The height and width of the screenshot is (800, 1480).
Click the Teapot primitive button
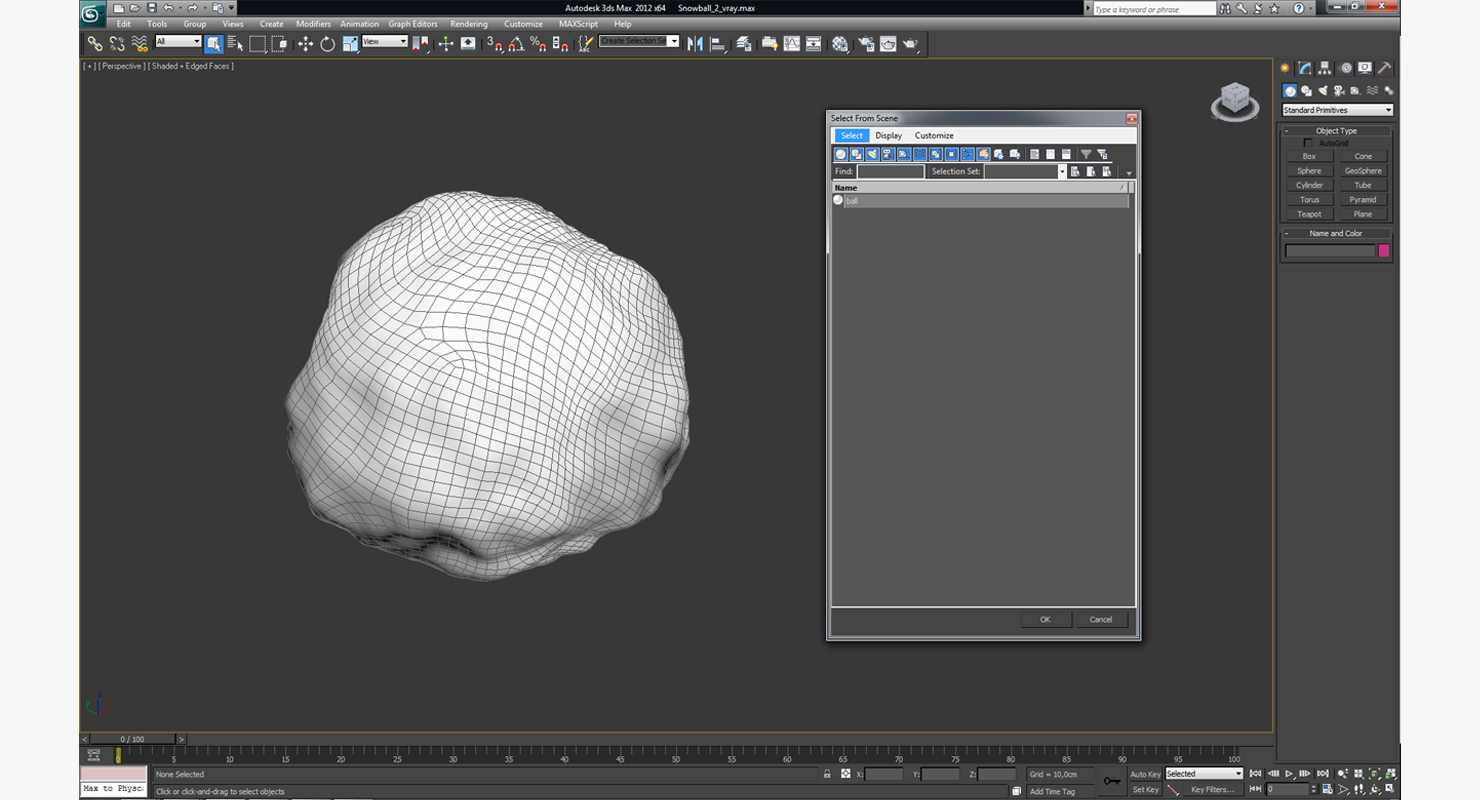pyautogui.click(x=1309, y=214)
